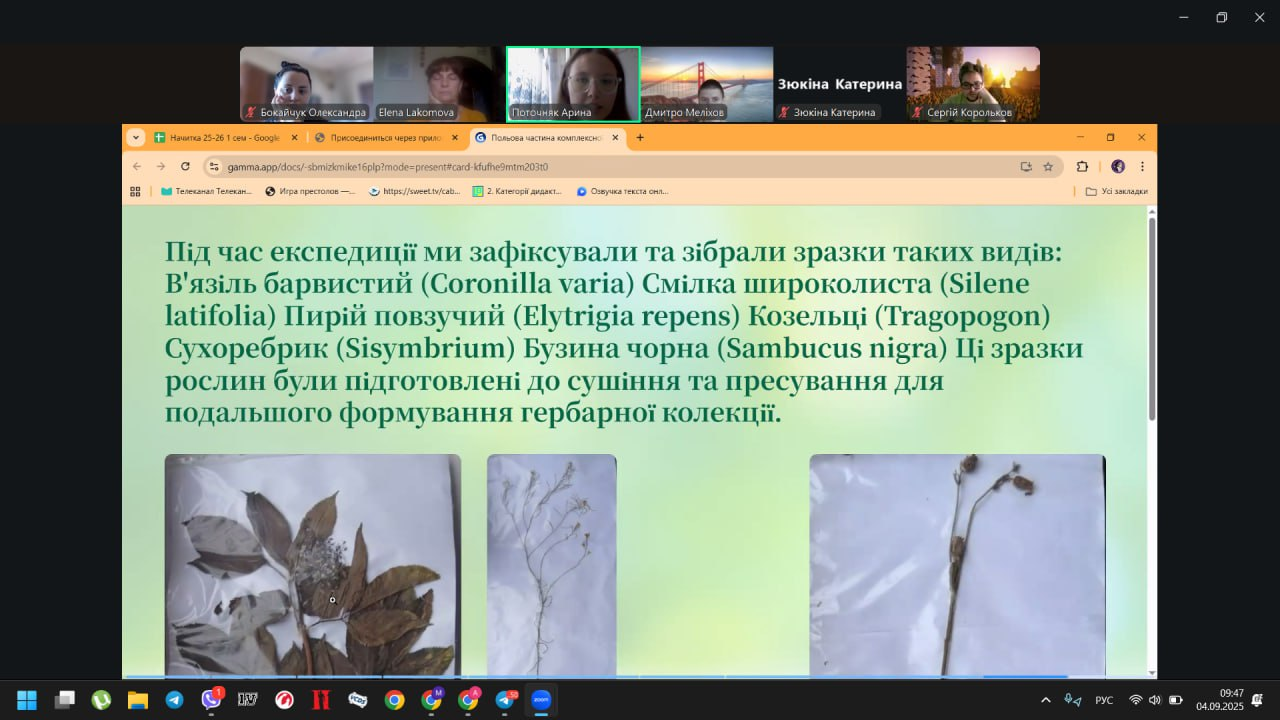The image size is (1280, 720).
Task: Open the Apps grid in bookmarks bar
Action: coord(135,191)
